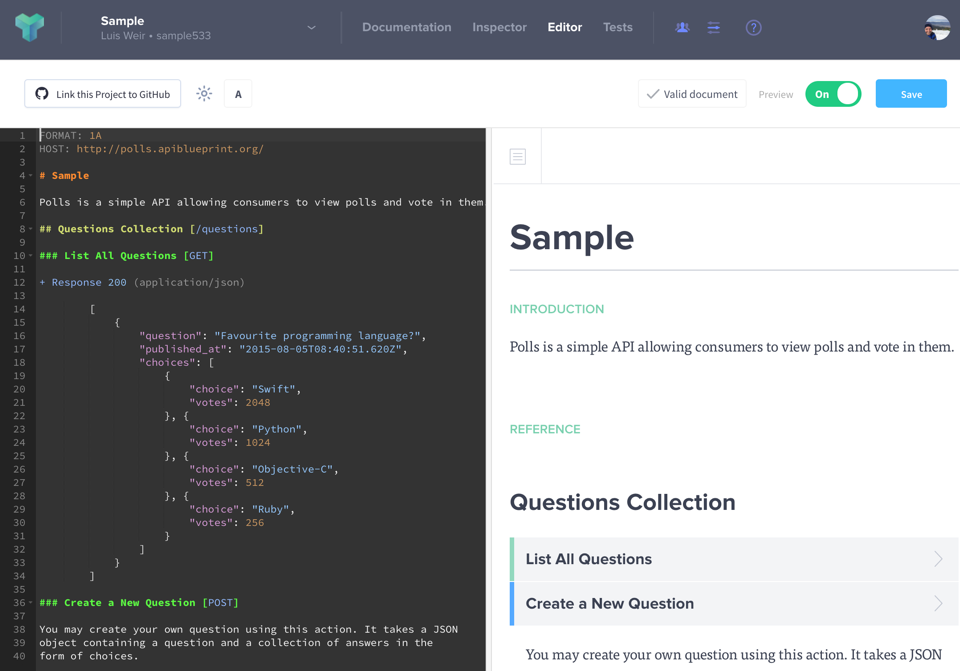This screenshot has width=960, height=671.
Task: Click Link this Project to GitHub
Action: pyautogui.click(x=103, y=94)
